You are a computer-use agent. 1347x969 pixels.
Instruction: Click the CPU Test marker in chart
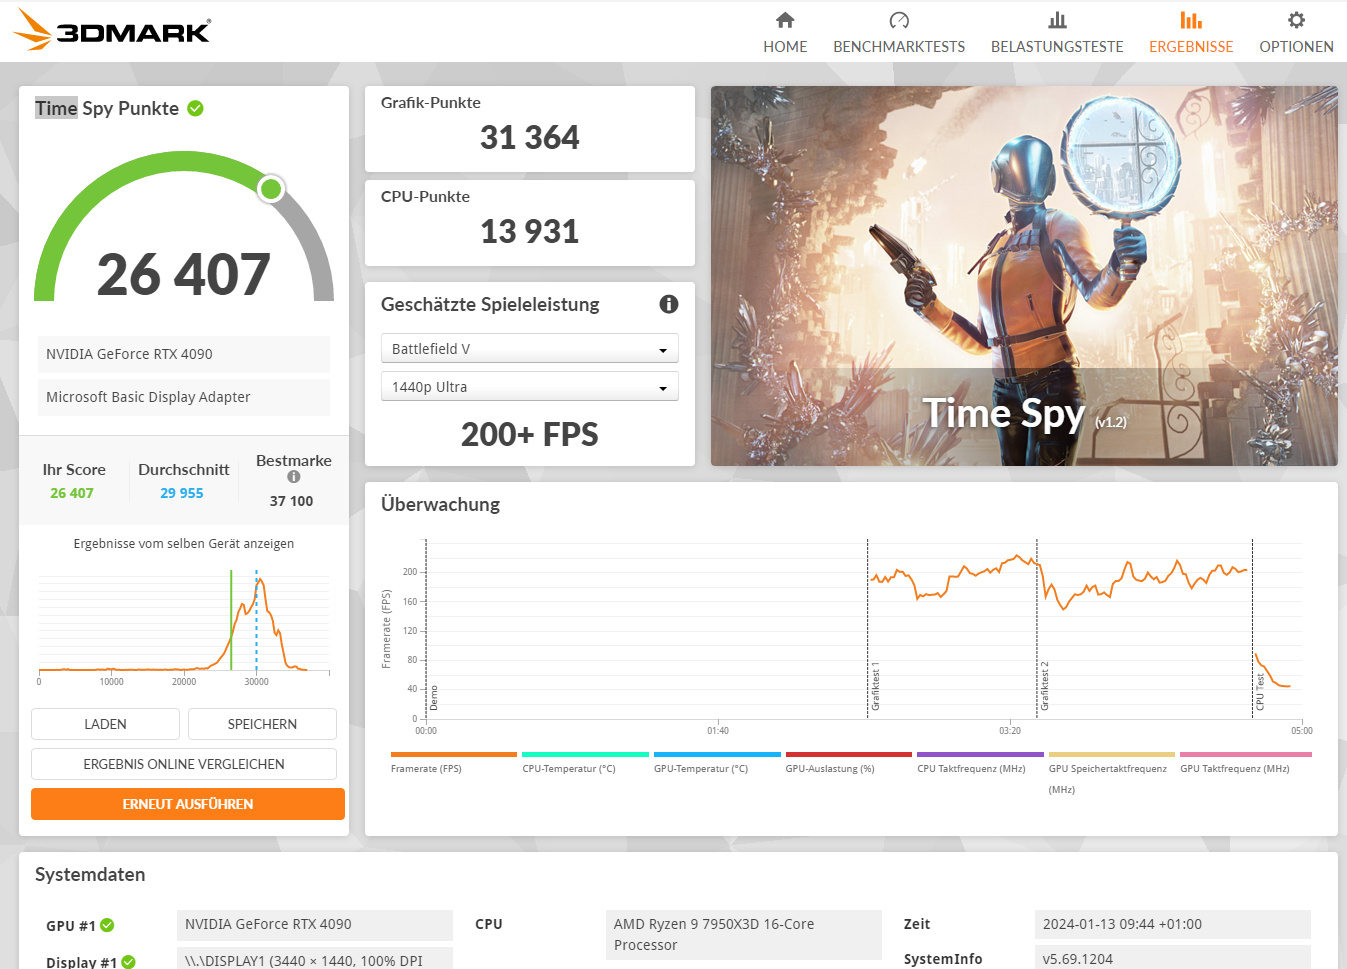tap(1260, 692)
